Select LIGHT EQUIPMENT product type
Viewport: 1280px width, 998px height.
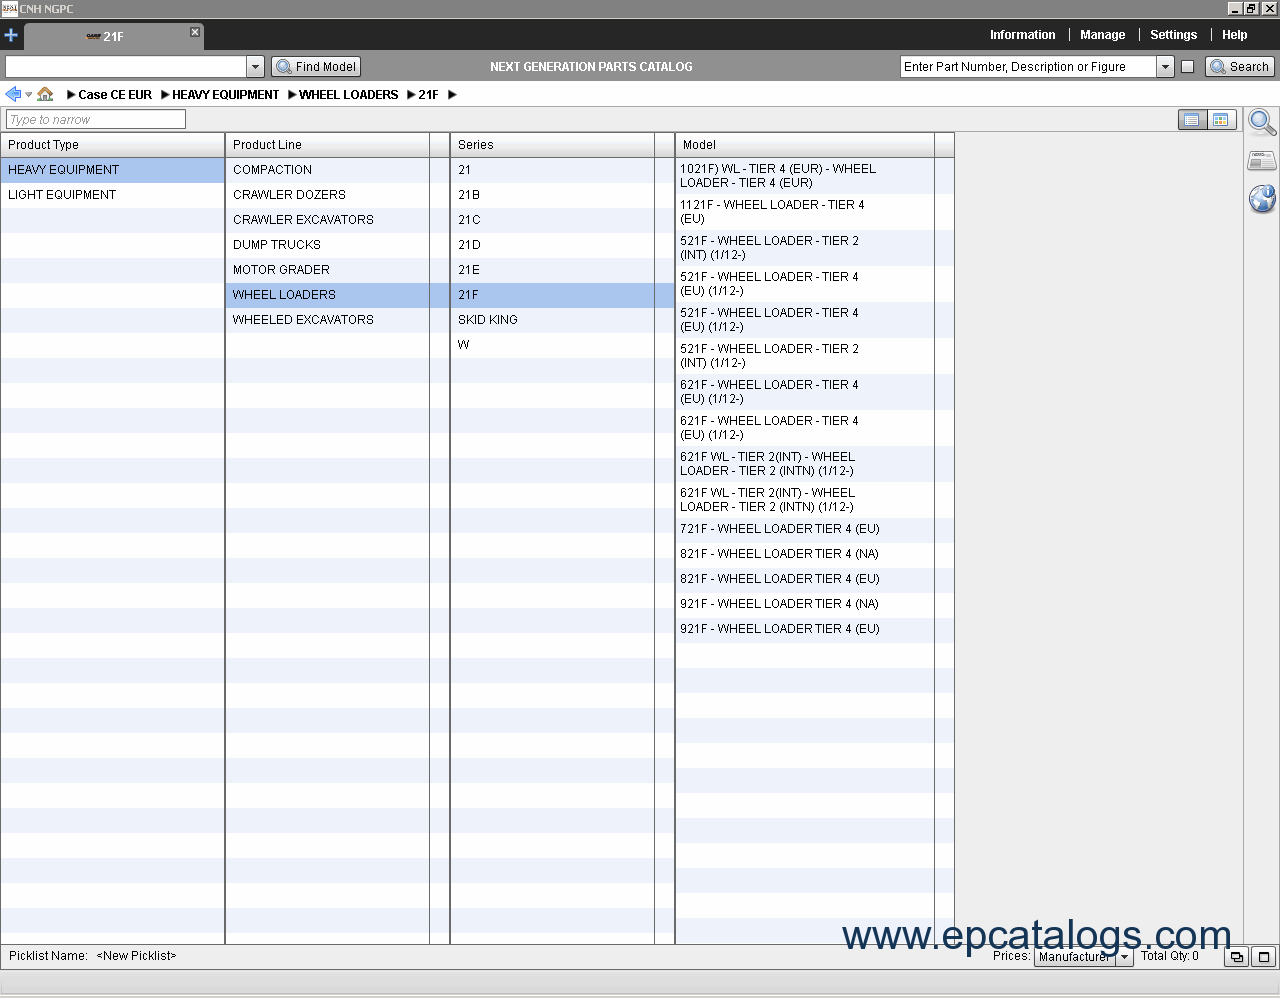(112, 195)
